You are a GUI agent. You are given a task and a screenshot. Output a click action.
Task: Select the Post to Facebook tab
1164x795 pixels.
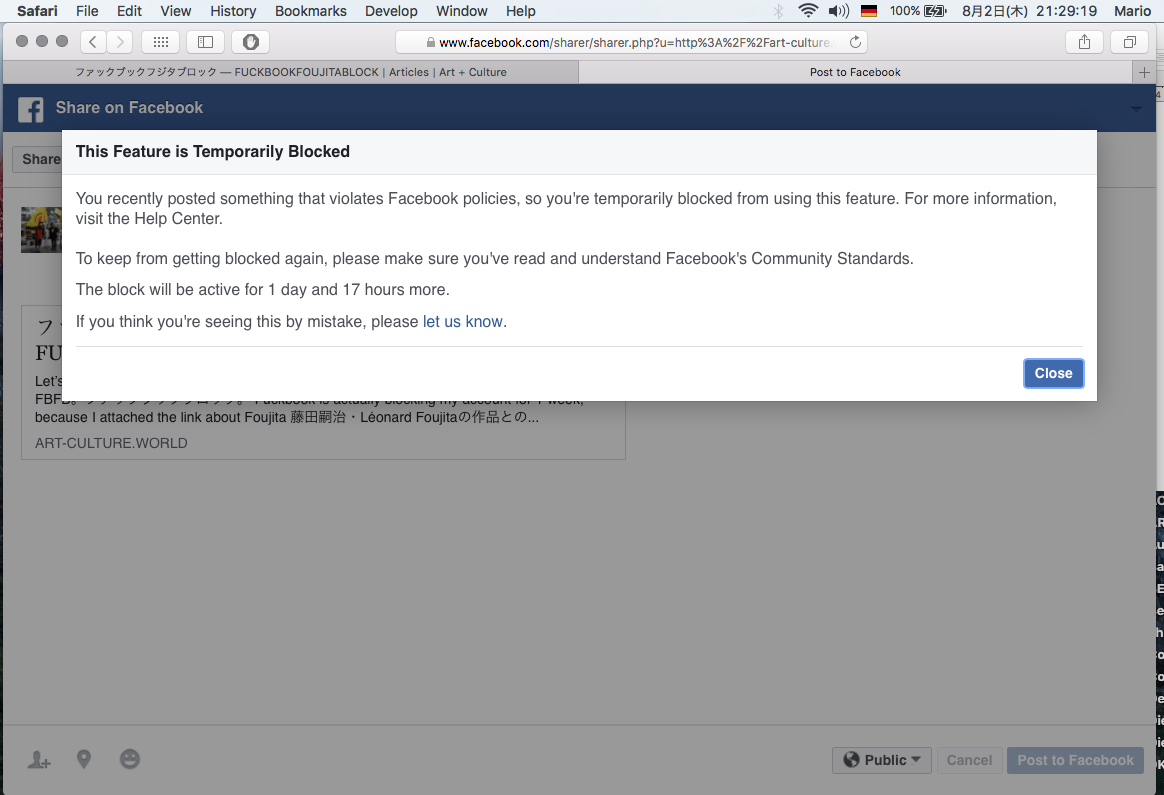(x=855, y=72)
